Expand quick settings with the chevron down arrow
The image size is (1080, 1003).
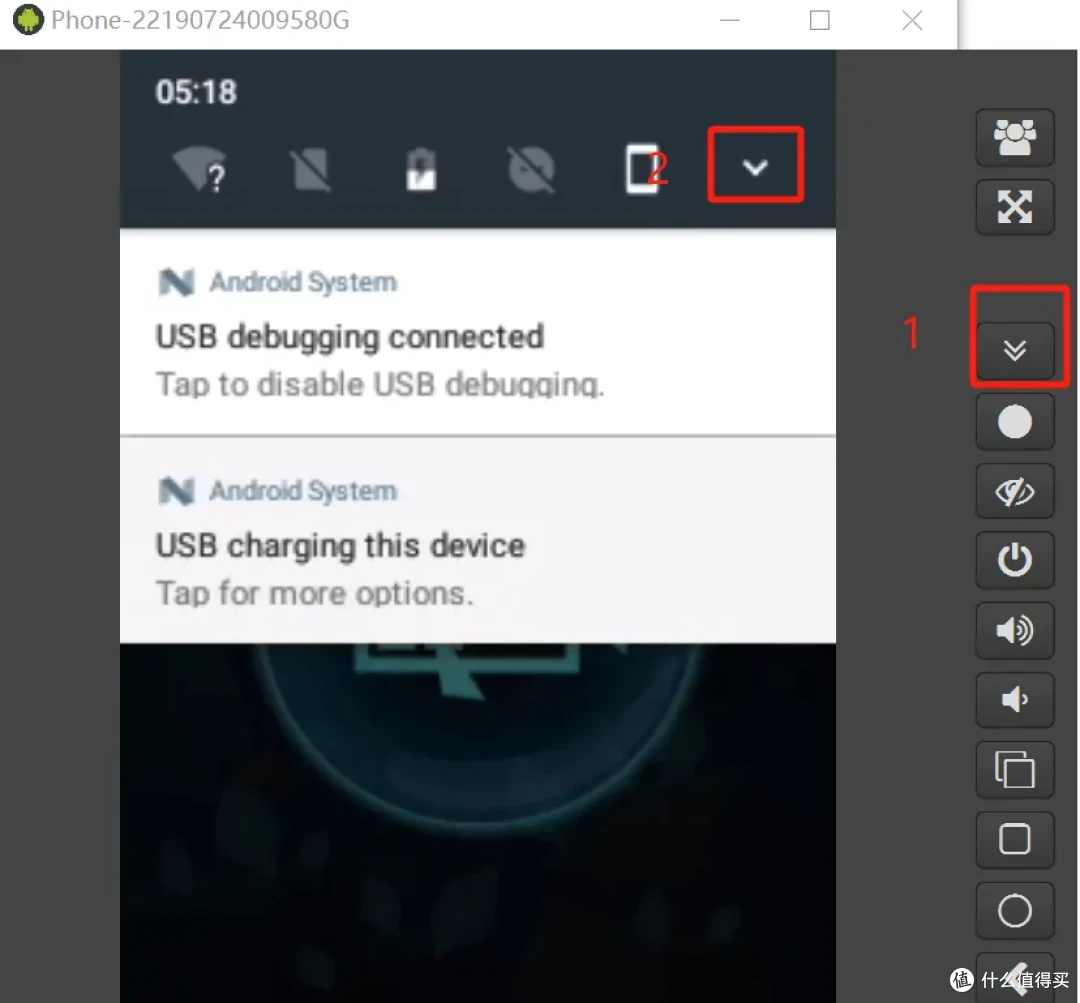point(756,167)
